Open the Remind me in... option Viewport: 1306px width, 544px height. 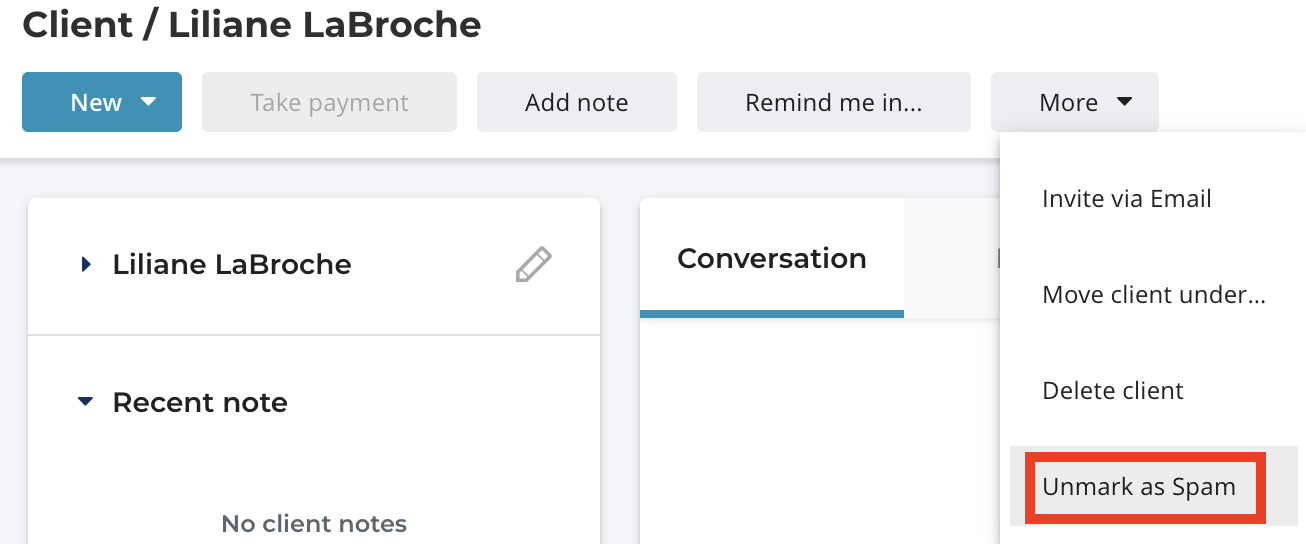pyautogui.click(x=834, y=102)
